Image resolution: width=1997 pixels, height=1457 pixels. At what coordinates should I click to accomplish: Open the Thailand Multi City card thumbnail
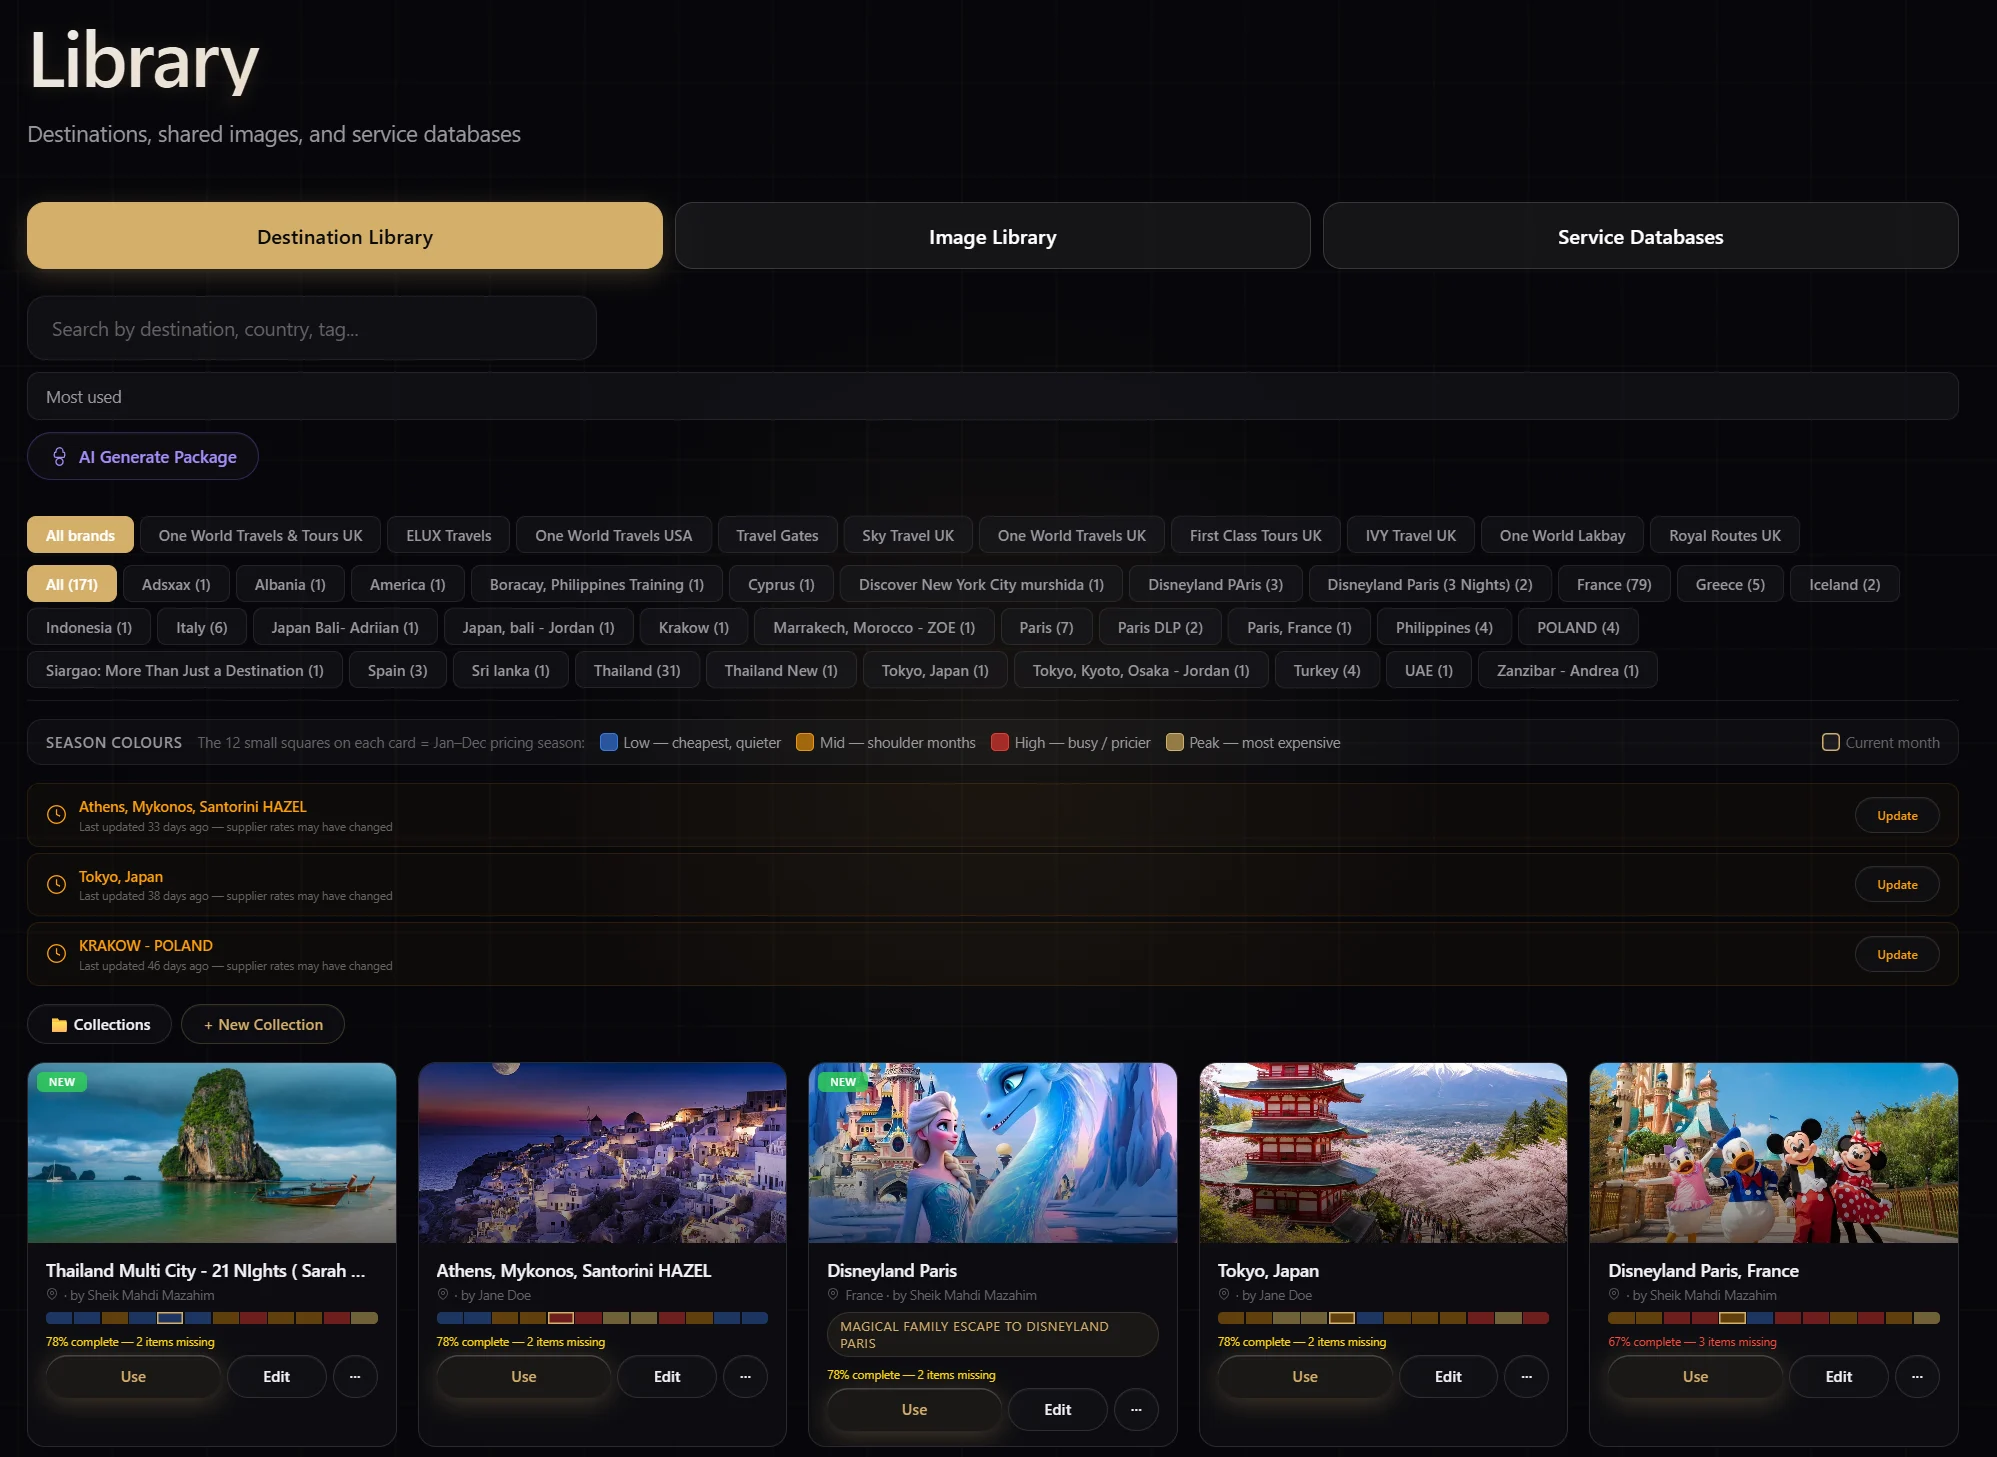212,1153
